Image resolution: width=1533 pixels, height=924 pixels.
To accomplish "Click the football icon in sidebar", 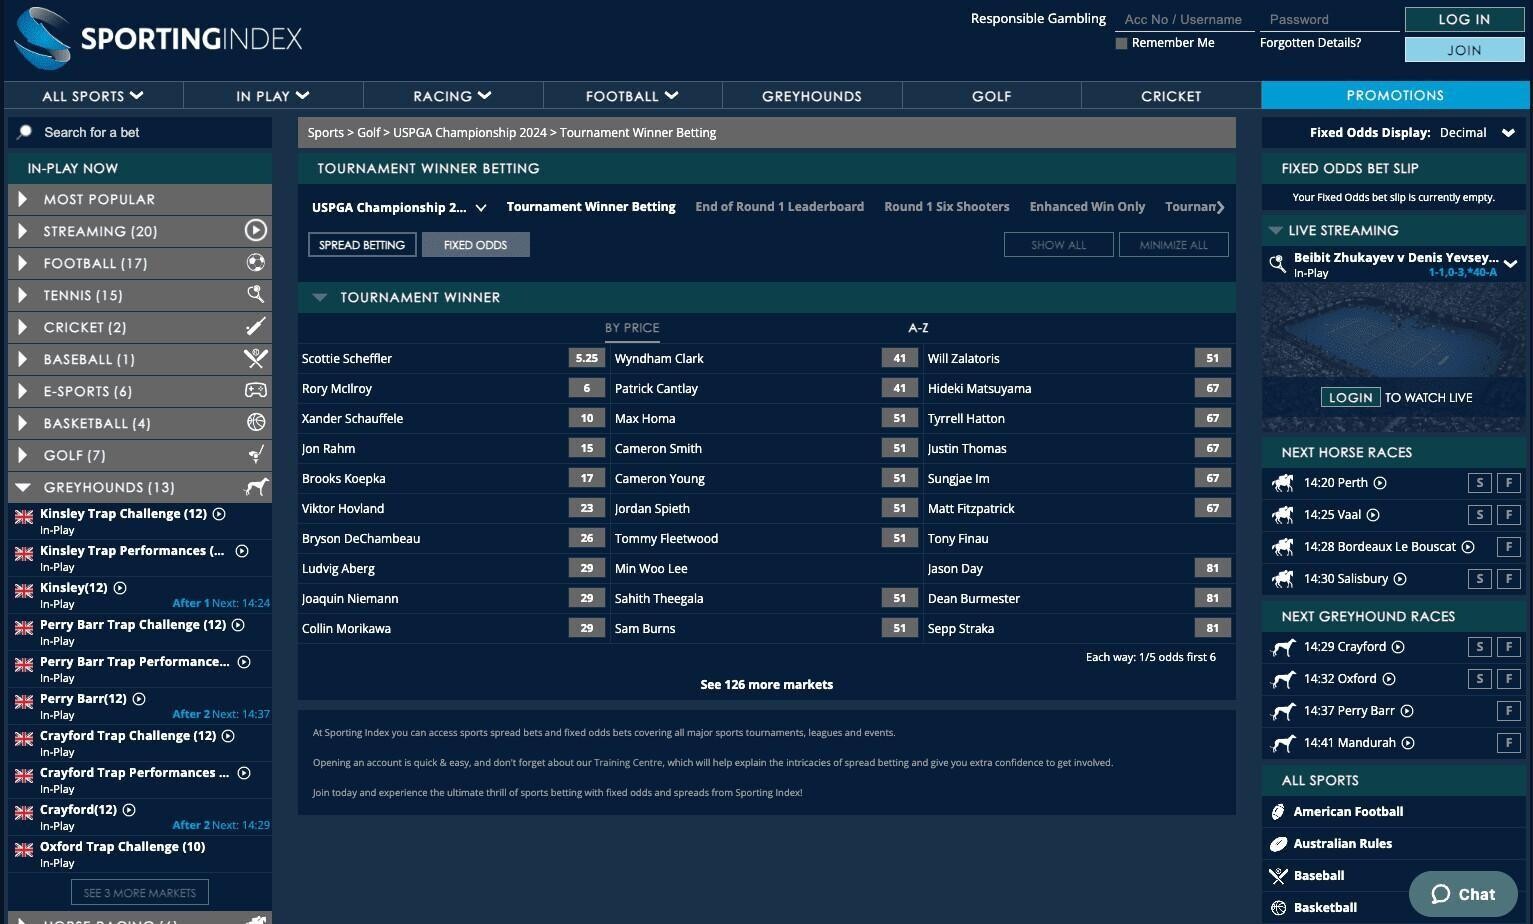I will [x=256, y=263].
